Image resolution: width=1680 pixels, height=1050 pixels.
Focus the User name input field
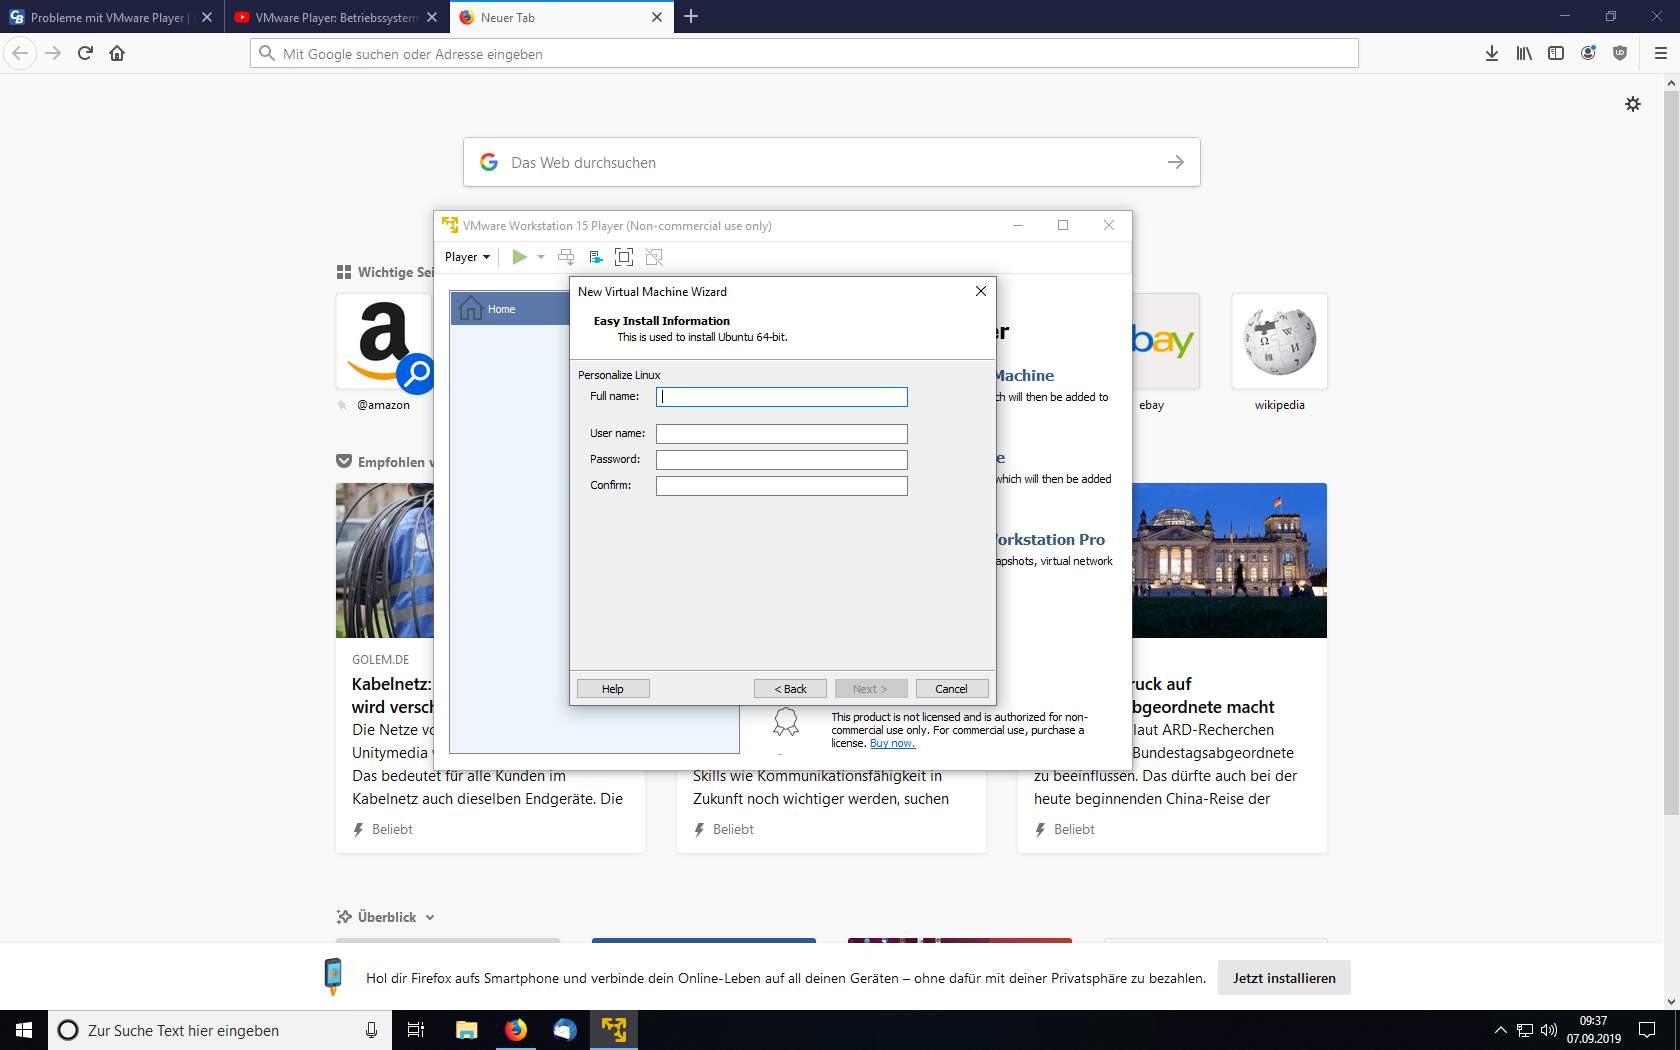781,434
